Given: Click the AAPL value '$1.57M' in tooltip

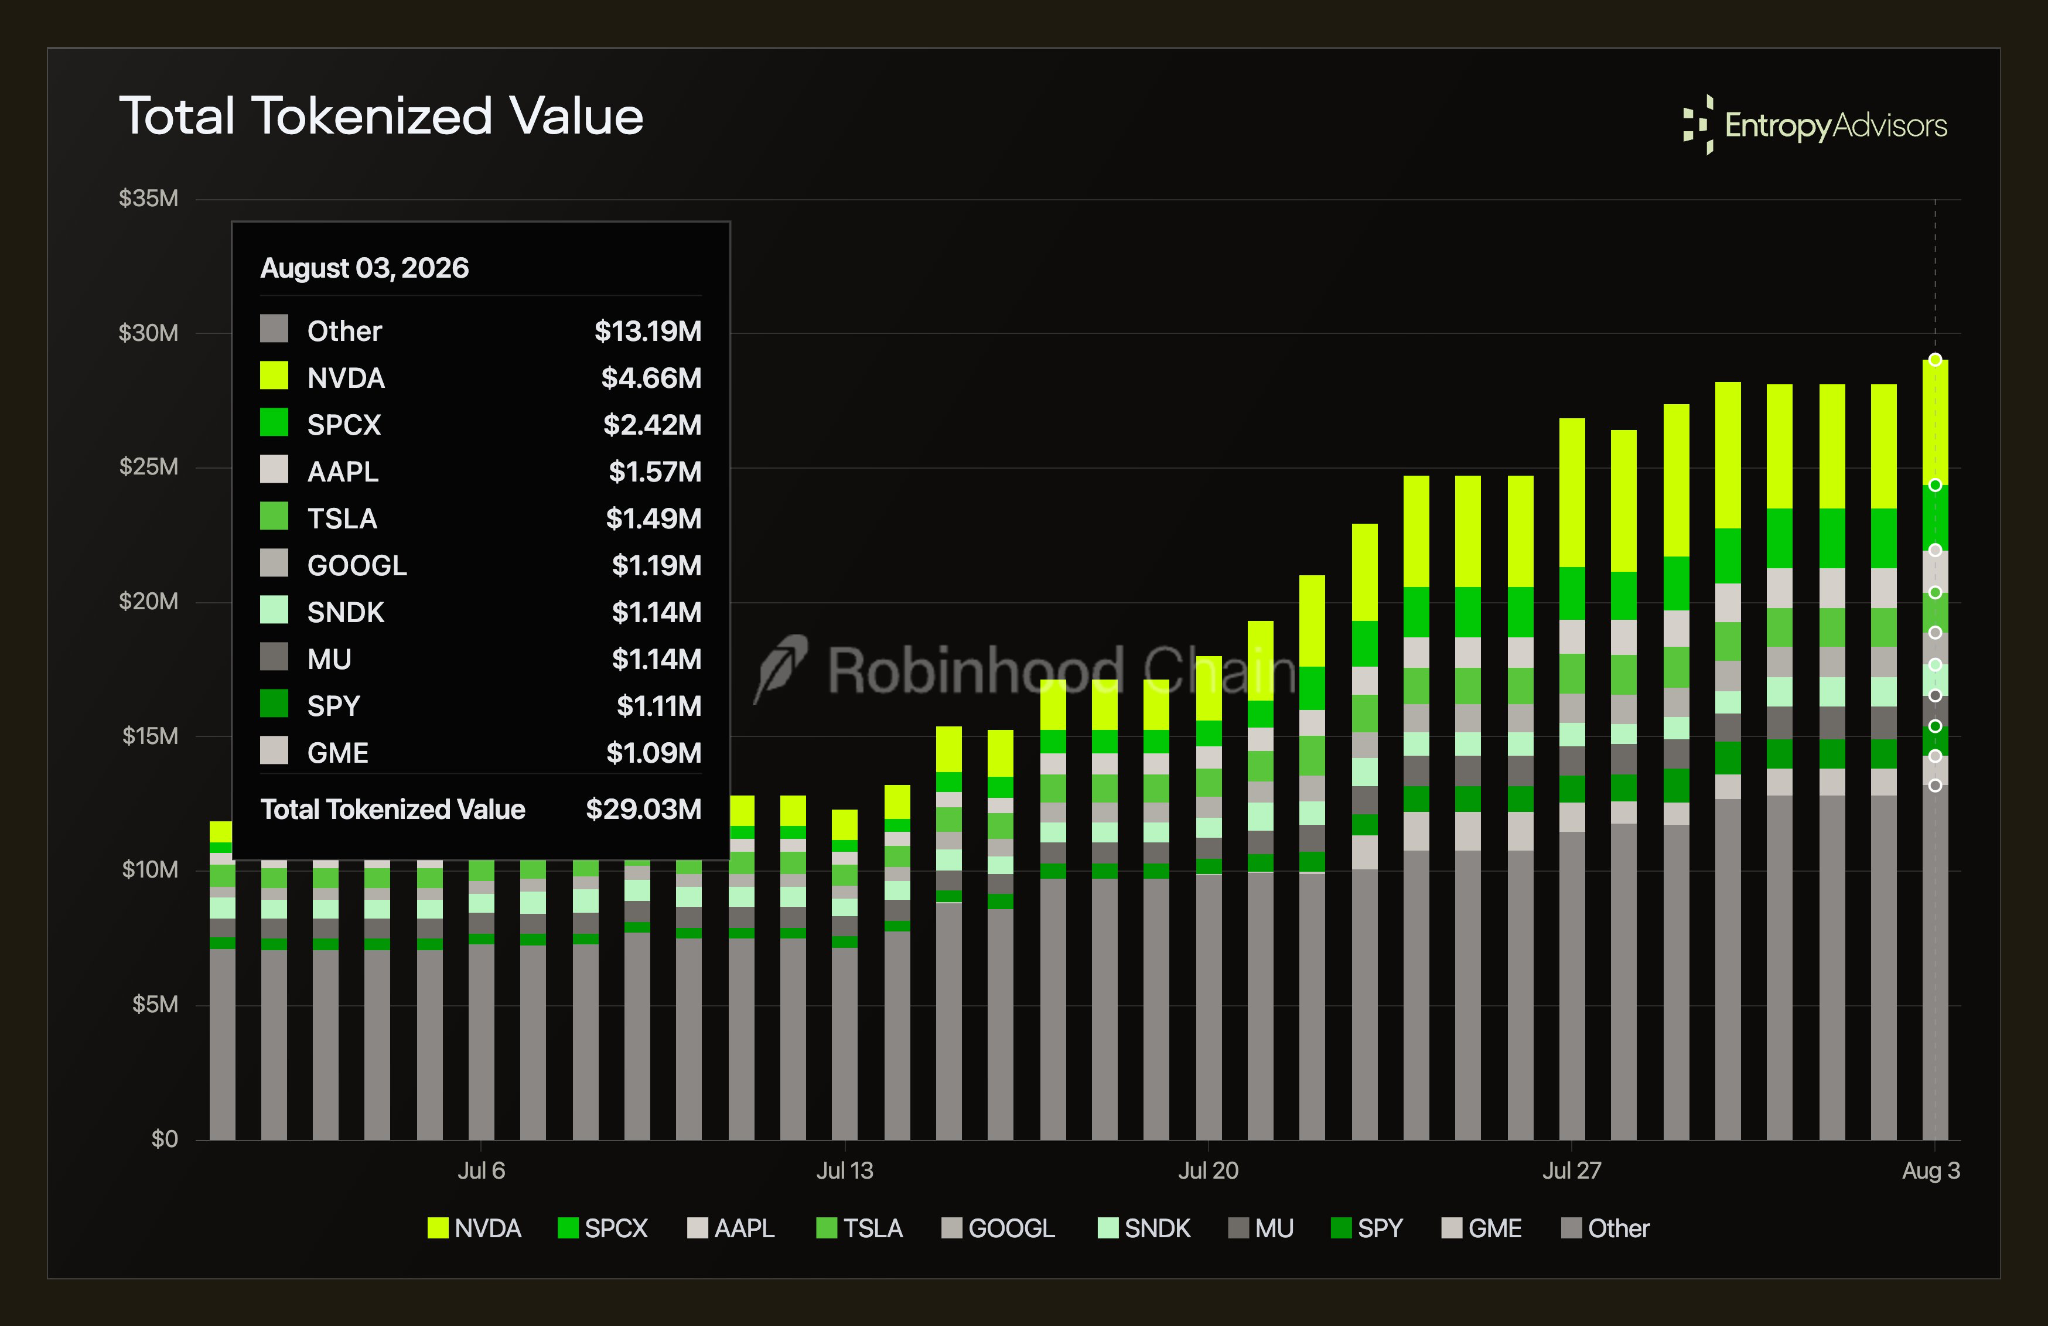Looking at the screenshot, I should tap(655, 472).
